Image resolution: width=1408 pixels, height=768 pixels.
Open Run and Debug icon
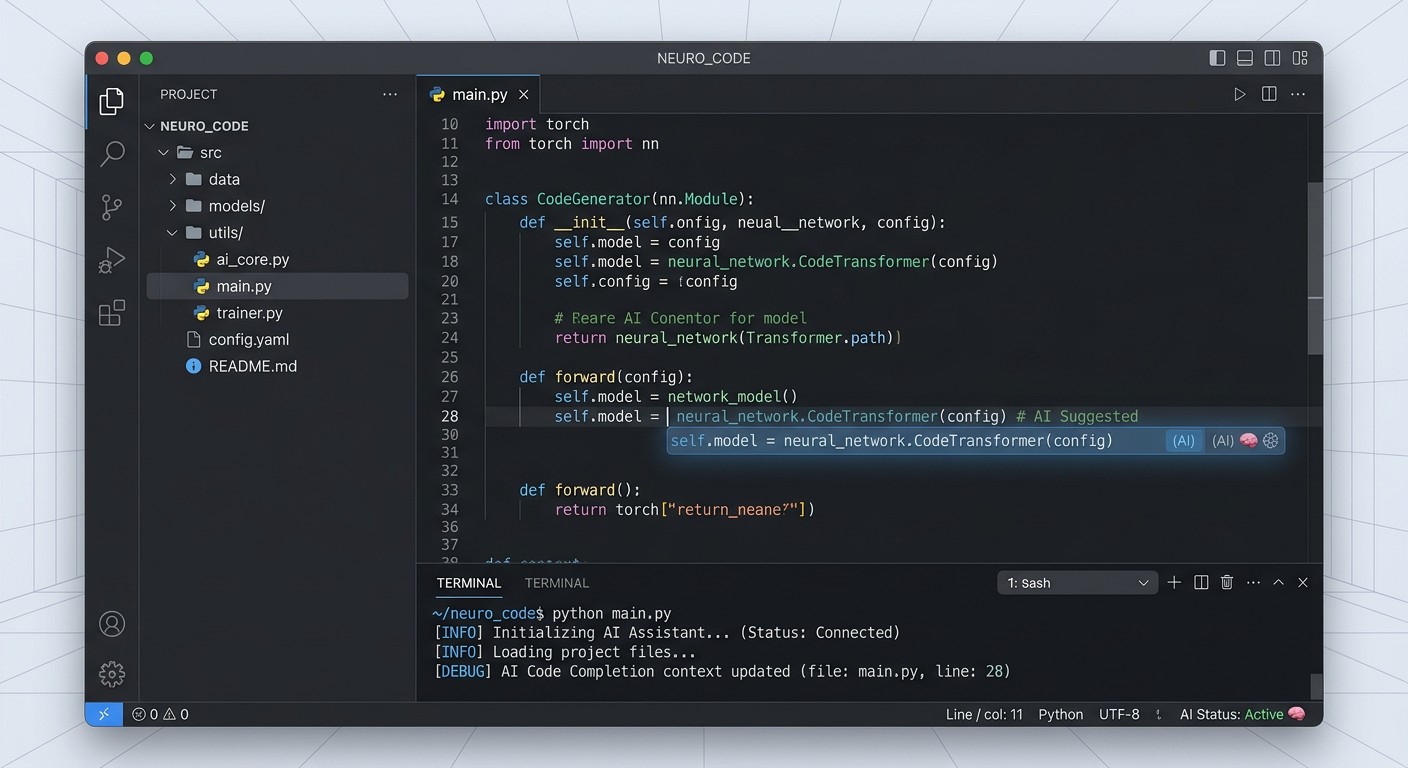pyautogui.click(x=112, y=260)
